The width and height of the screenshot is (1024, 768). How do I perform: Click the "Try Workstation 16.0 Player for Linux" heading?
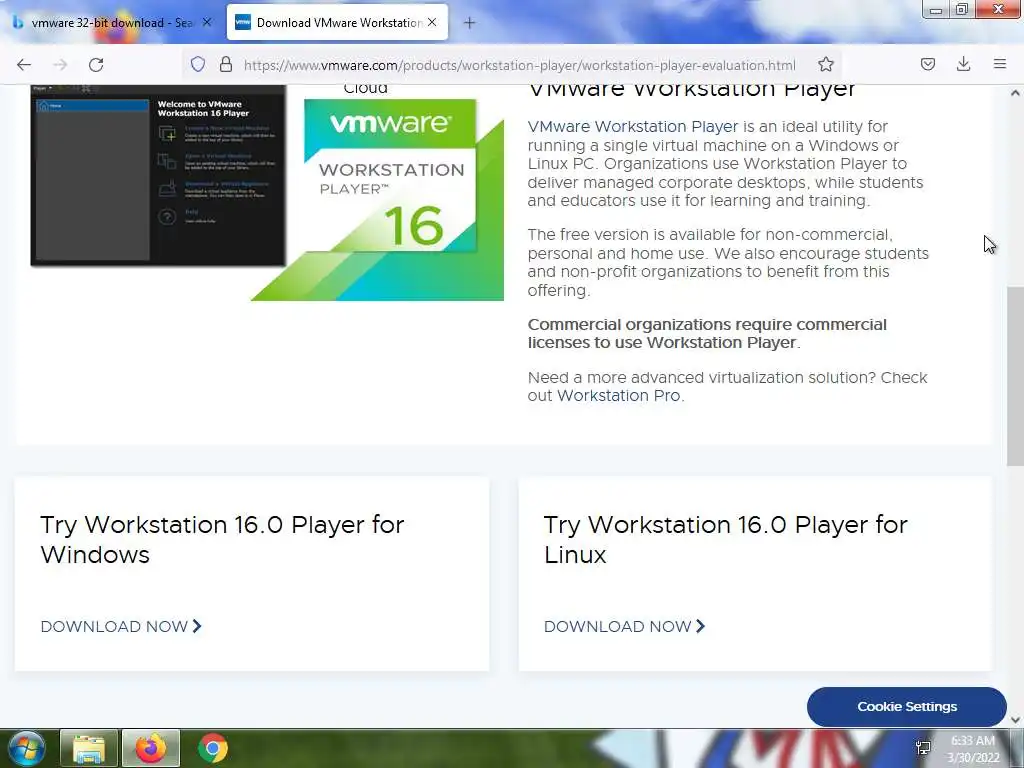pyautogui.click(x=726, y=539)
